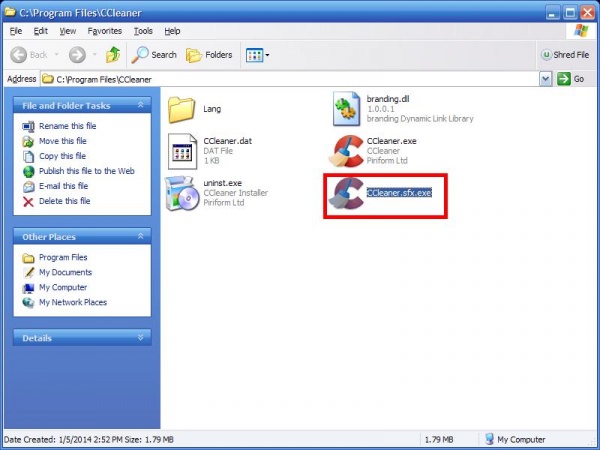Open My Computer in Other Places

(x=63, y=287)
